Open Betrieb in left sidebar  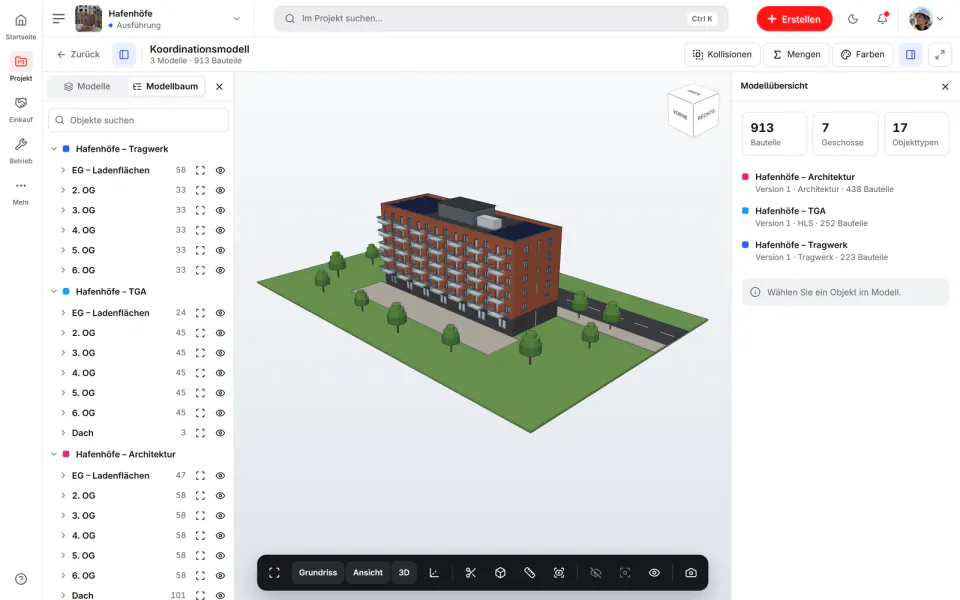coord(21,151)
